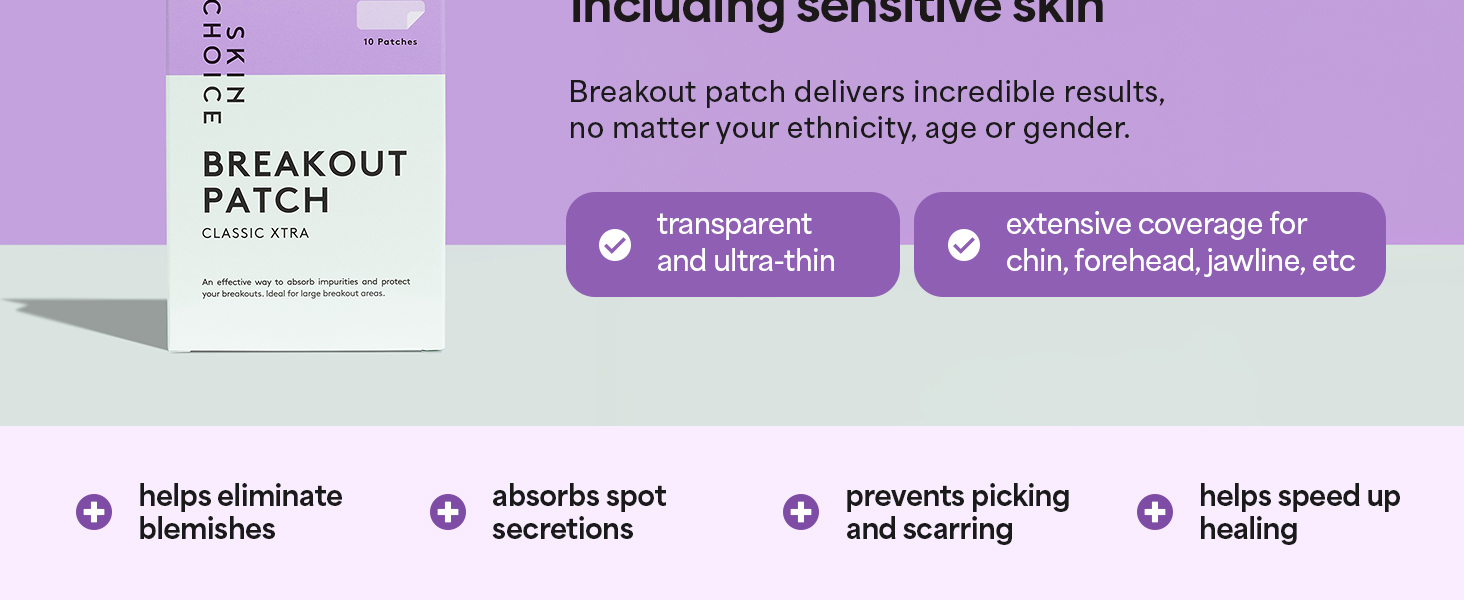Screen dimensions: 1464x600
Task: Click the '10 Patches' label on the package
Action: (390, 42)
